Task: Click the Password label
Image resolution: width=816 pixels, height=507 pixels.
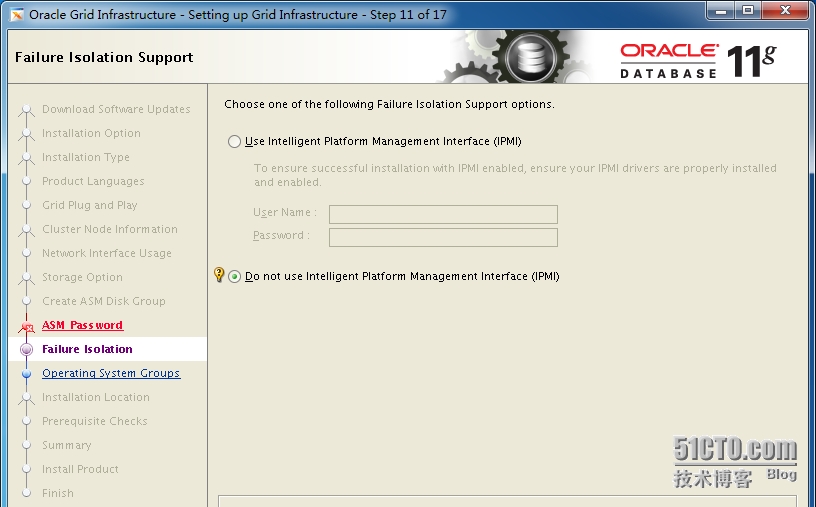Action: click(x=281, y=235)
